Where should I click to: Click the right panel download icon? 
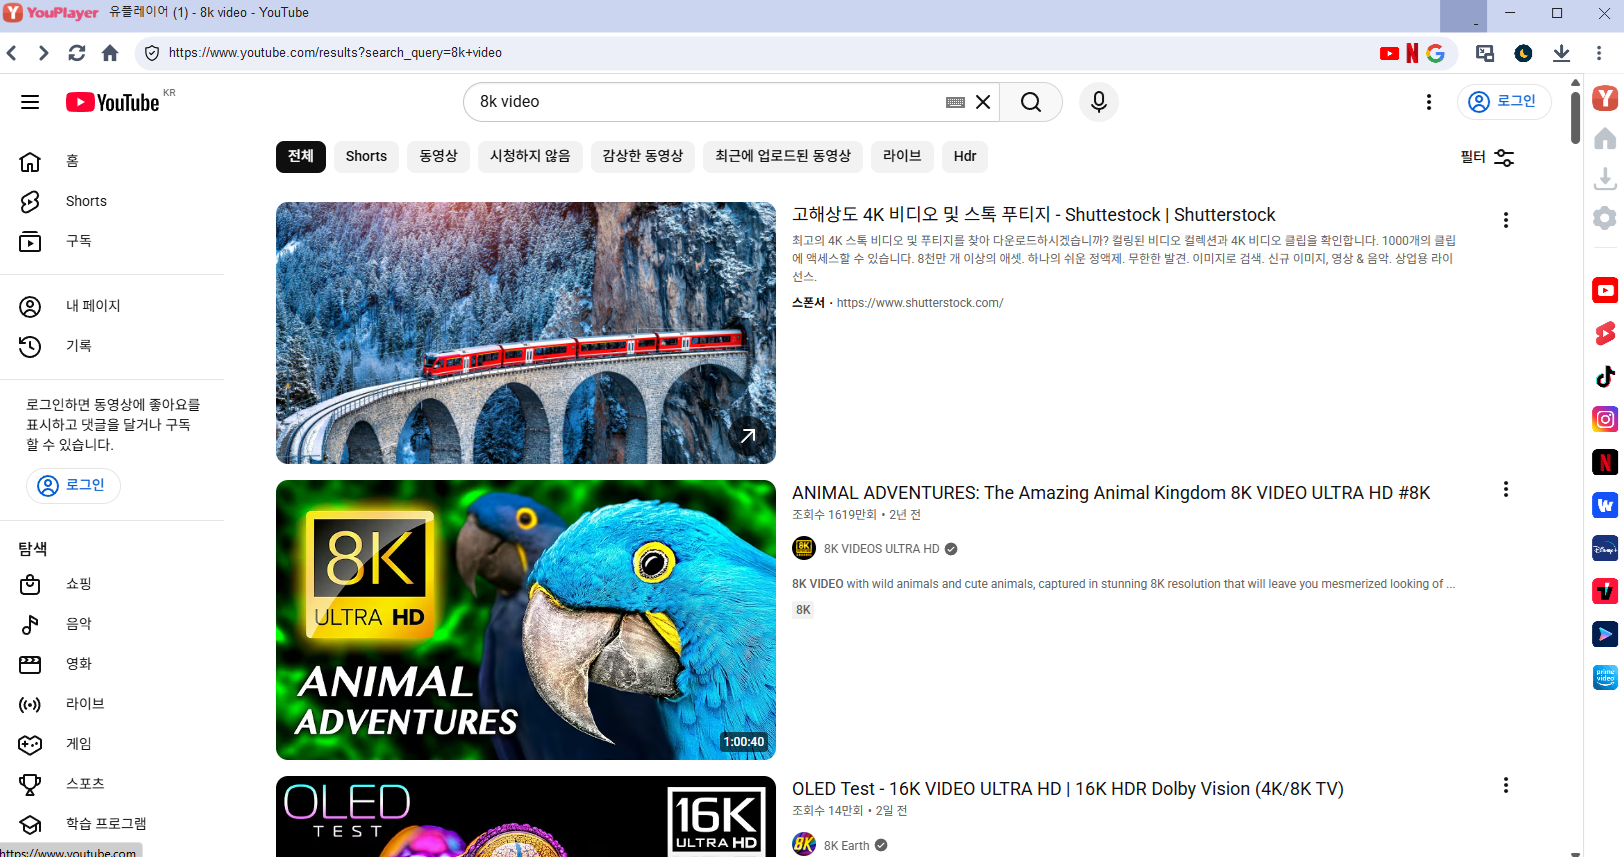click(x=1605, y=179)
